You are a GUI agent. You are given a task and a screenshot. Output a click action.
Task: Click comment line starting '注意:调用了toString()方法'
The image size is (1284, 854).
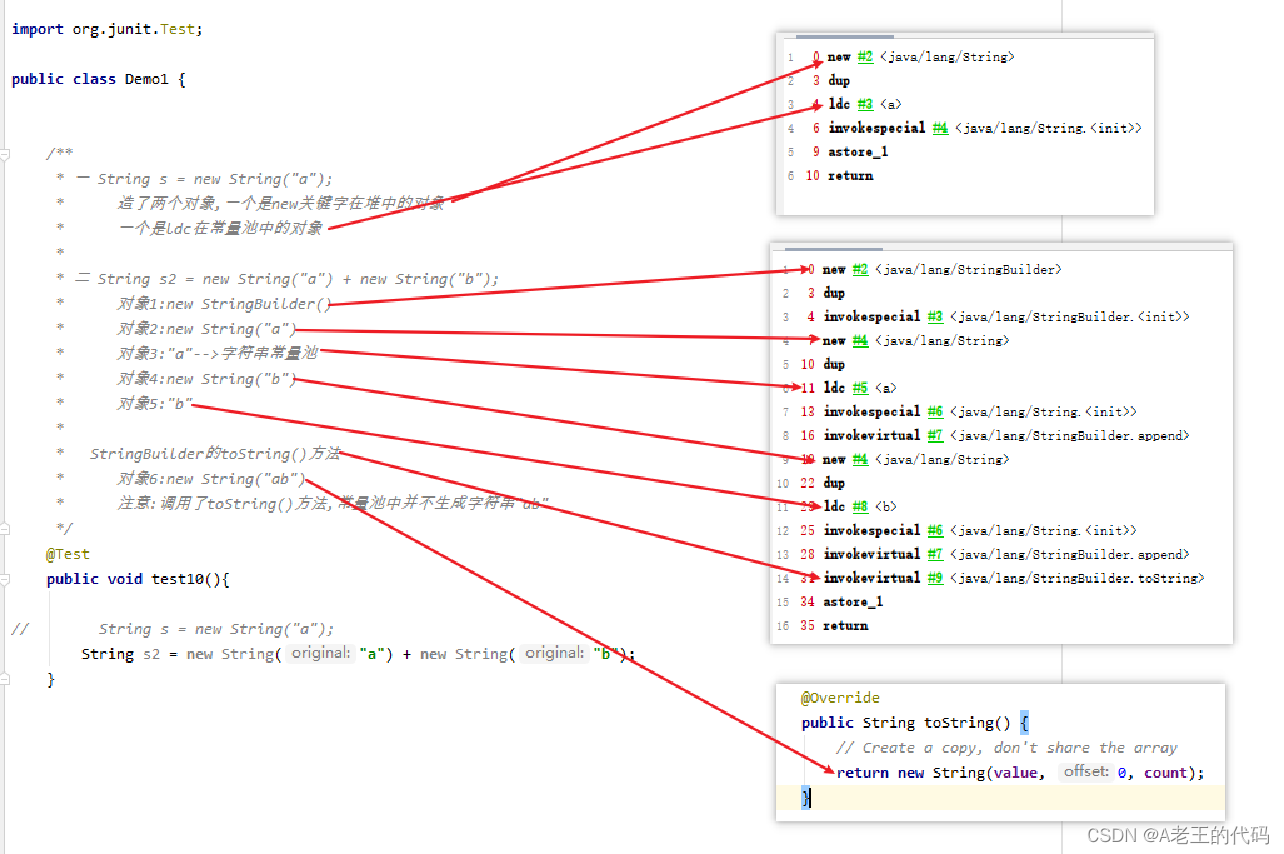(333, 504)
